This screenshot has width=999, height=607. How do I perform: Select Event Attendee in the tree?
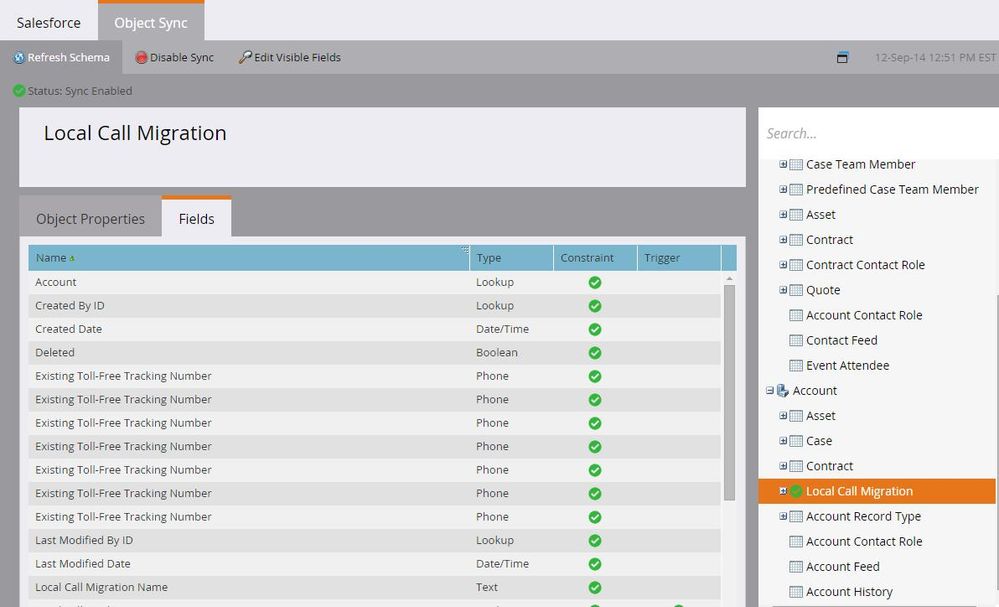pyautogui.click(x=847, y=366)
